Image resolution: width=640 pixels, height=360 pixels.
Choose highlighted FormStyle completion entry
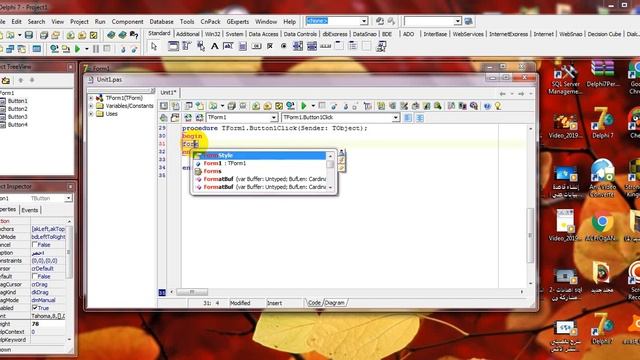tap(260, 156)
